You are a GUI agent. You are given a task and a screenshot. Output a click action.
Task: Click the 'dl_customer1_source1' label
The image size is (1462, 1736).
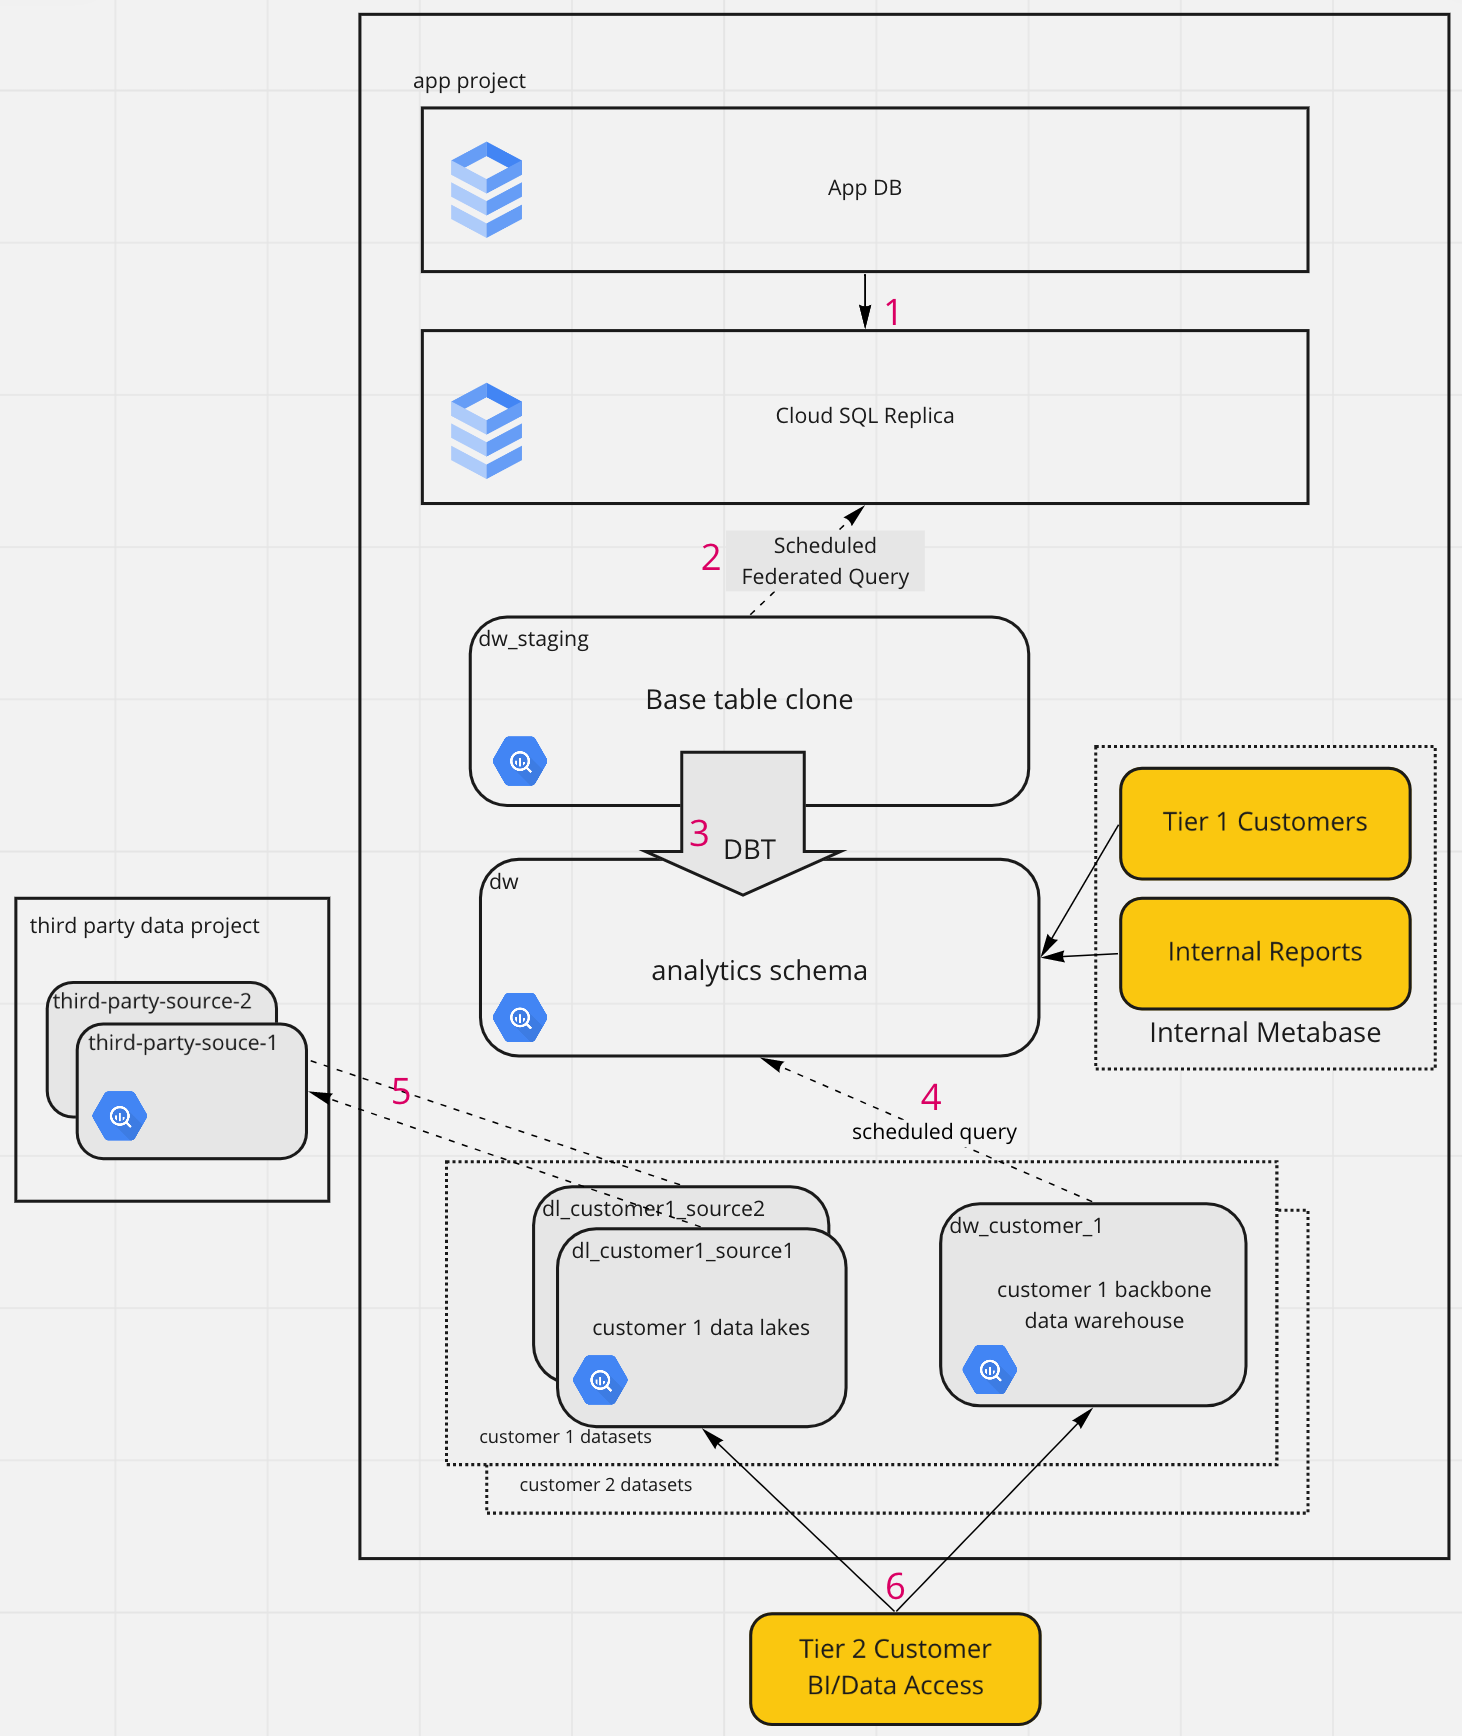tap(682, 1251)
